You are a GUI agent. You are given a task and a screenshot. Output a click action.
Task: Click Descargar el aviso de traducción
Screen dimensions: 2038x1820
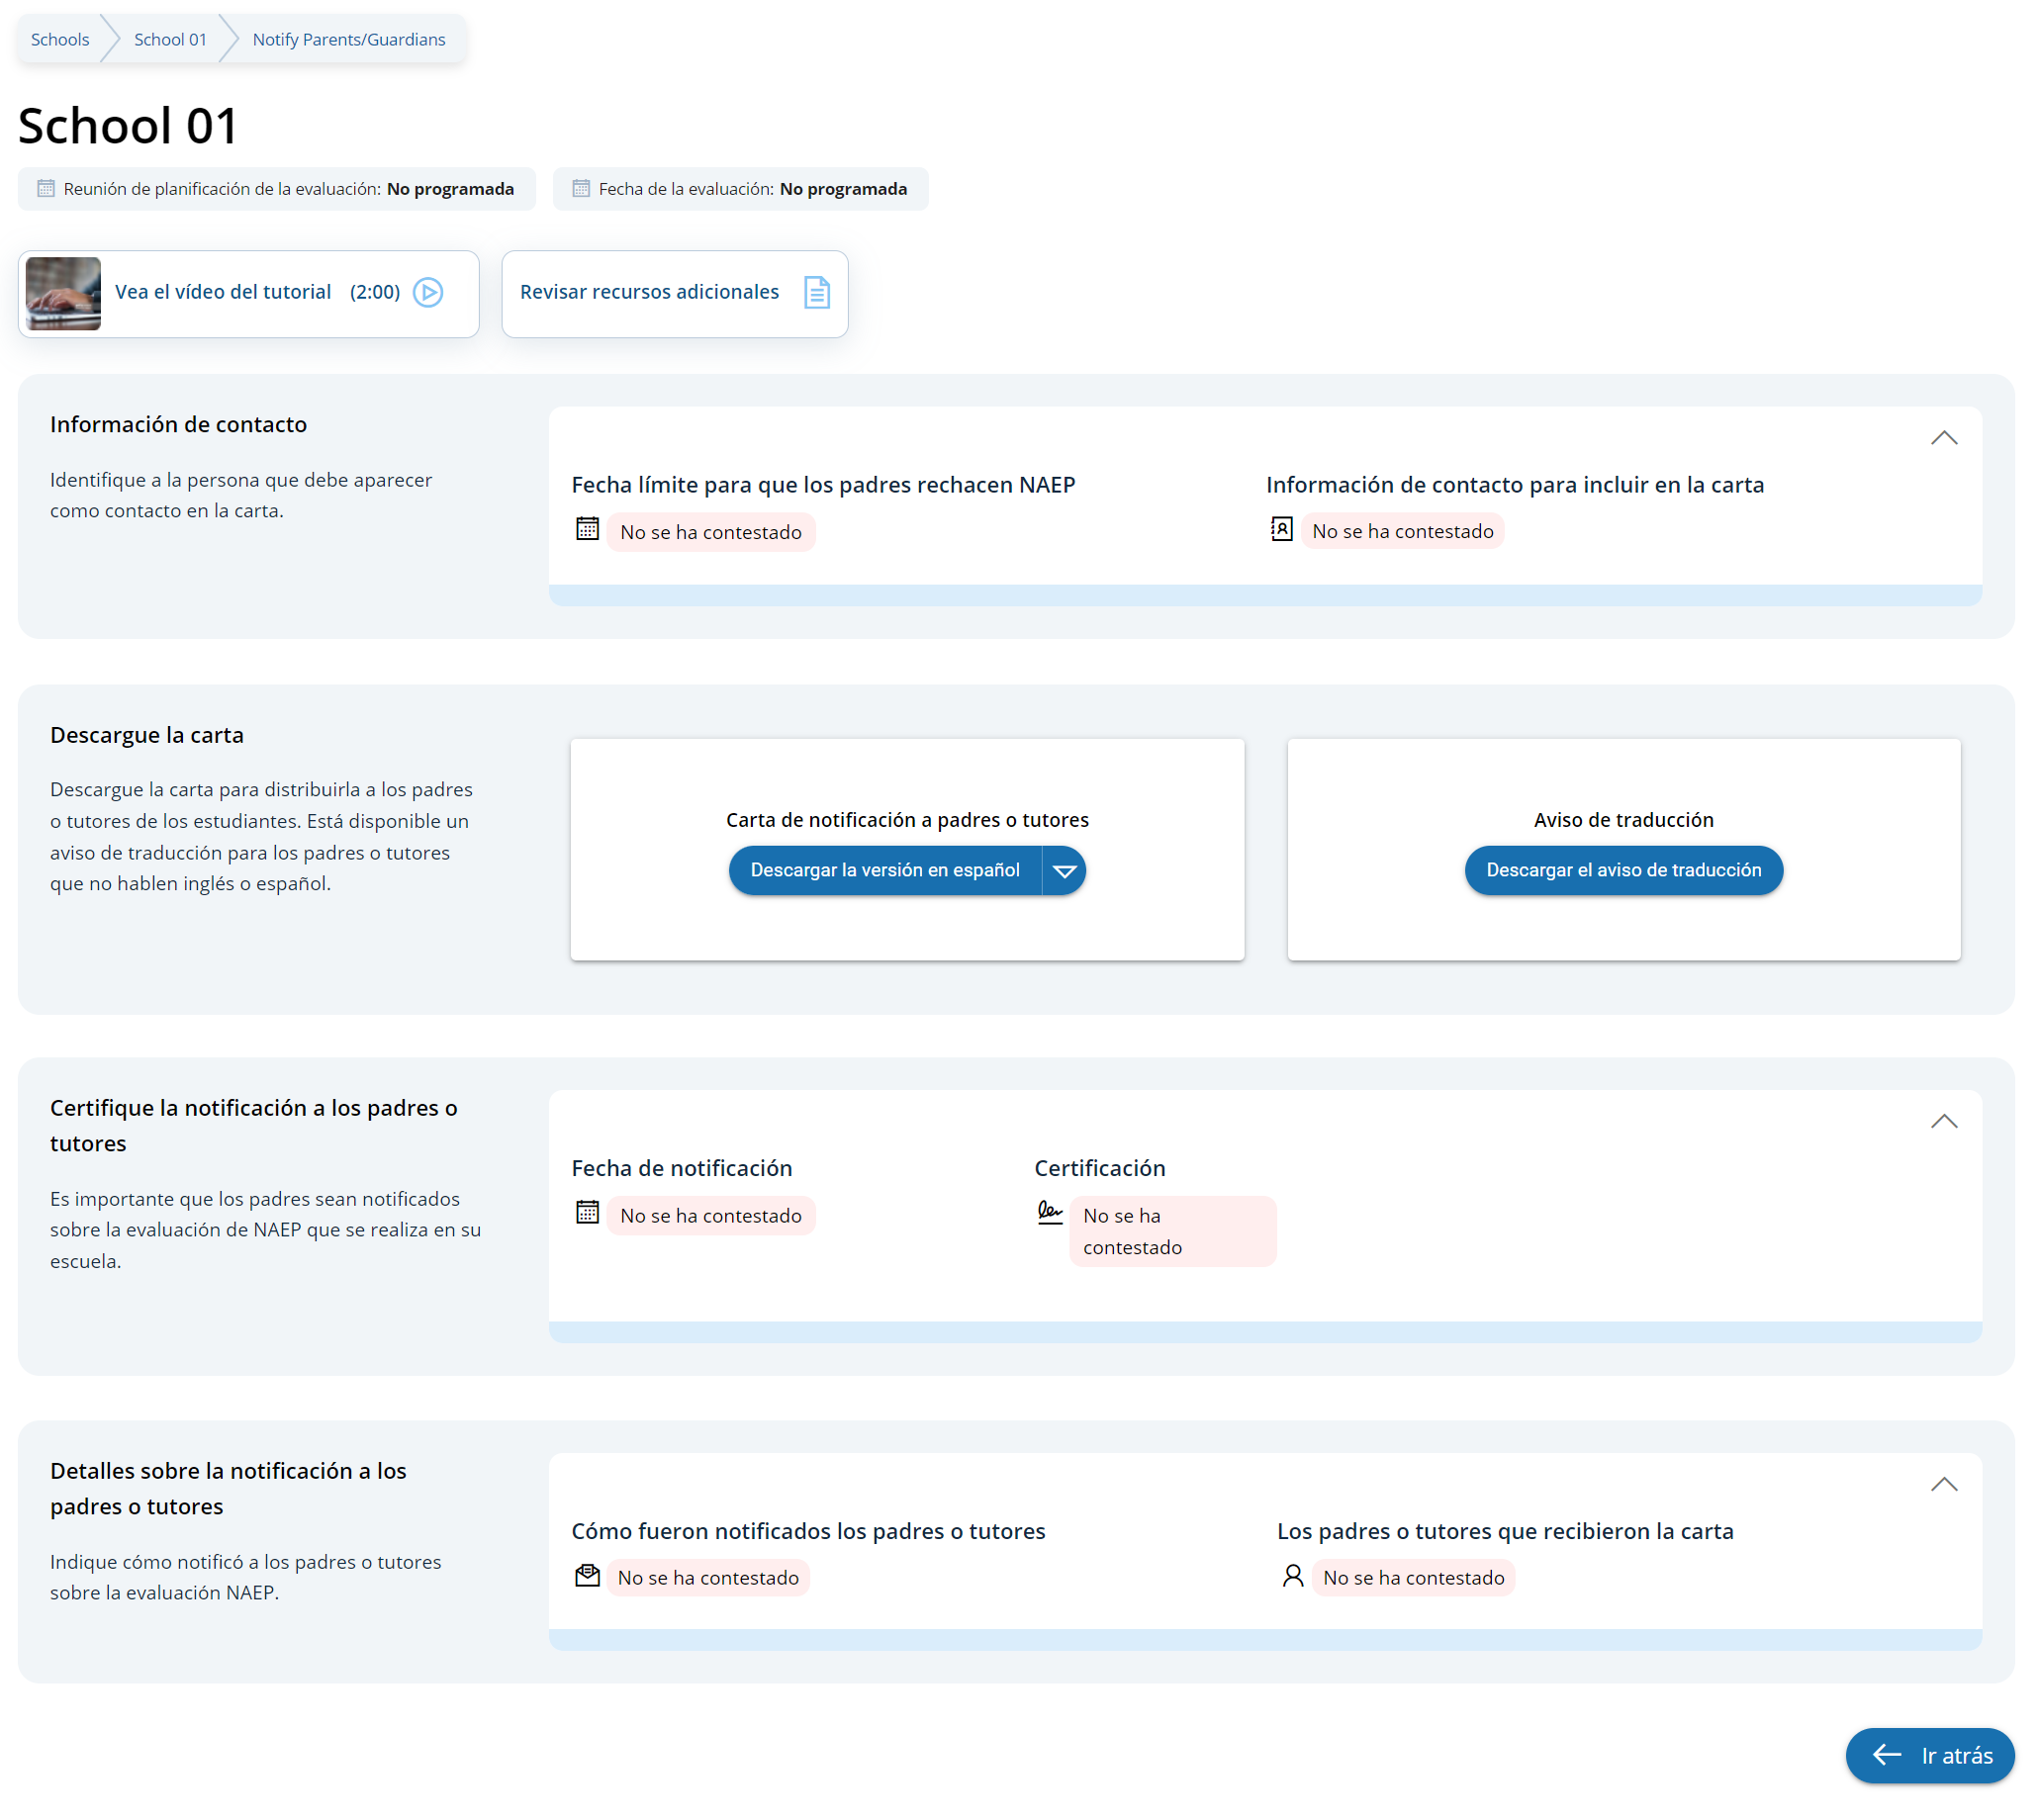pyautogui.click(x=1623, y=870)
